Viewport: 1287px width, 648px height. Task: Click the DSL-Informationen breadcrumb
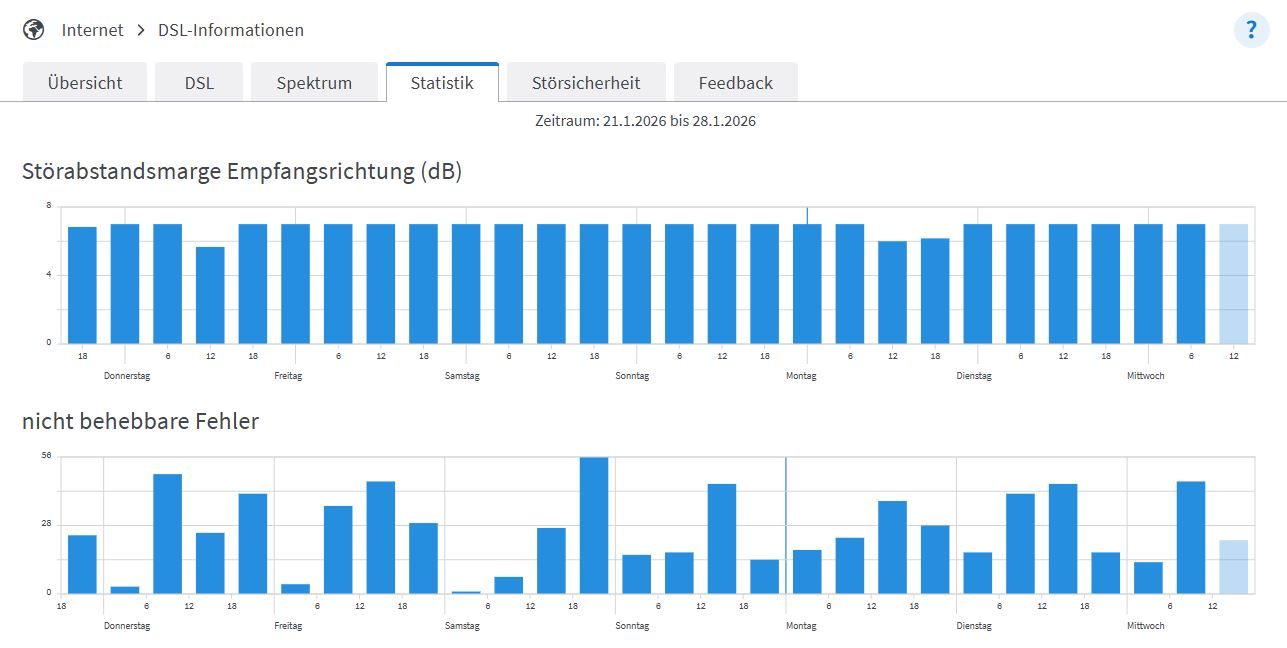(x=231, y=30)
